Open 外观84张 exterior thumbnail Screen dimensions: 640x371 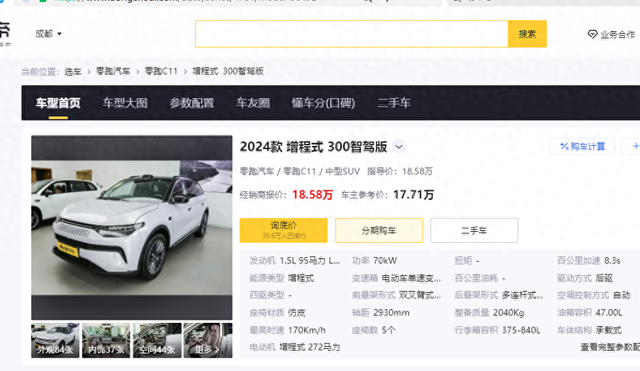[x=55, y=340]
